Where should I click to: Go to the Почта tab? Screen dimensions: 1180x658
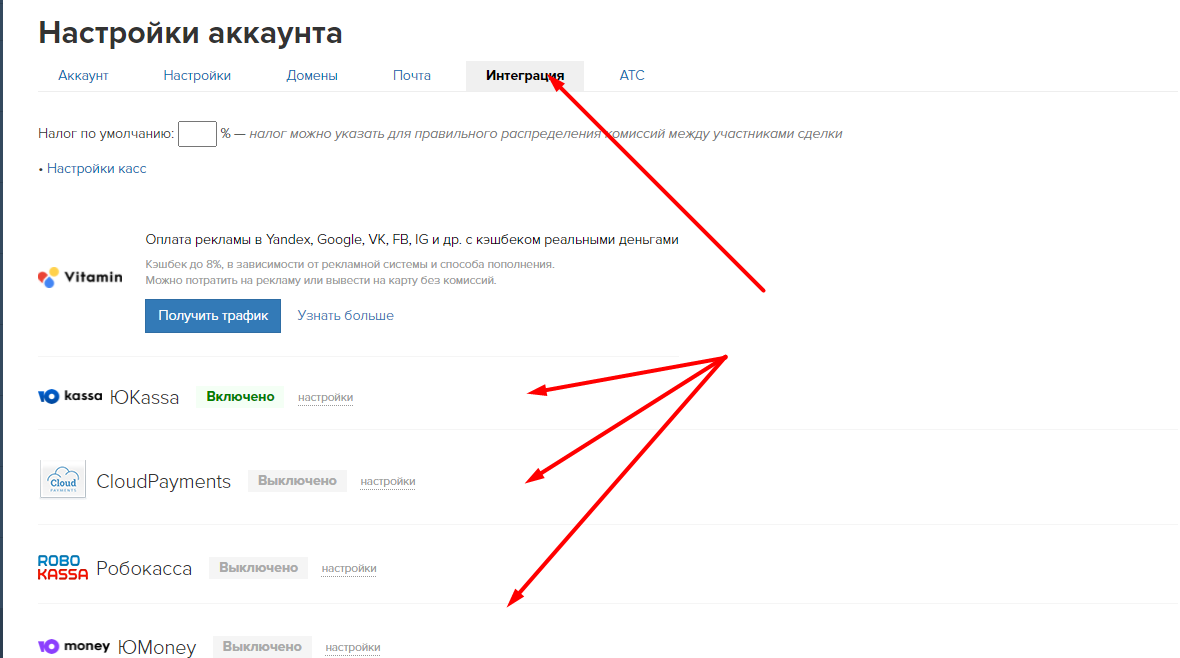tap(412, 75)
